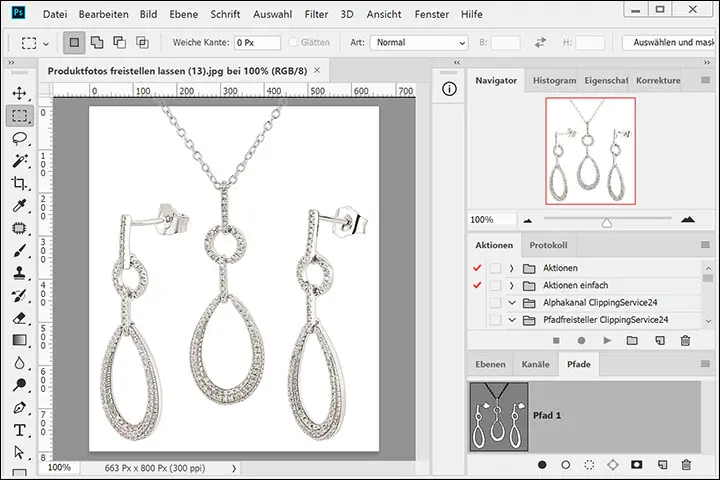720x480 pixels.
Task: Click Auswählen und maskieren button
Action: (668, 44)
